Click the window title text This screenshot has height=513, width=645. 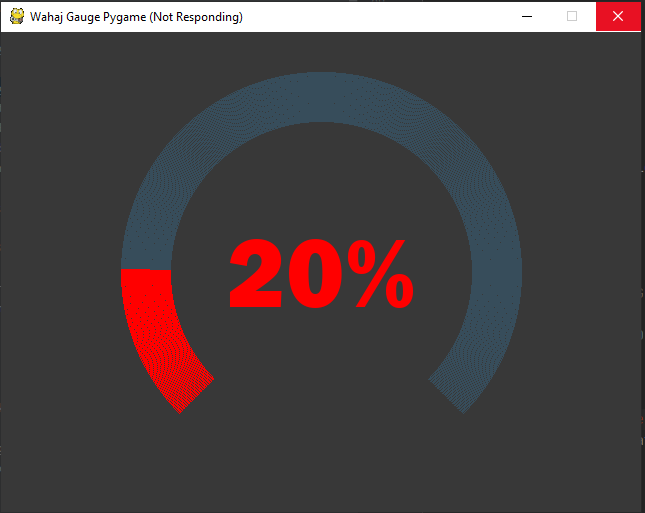click(x=136, y=17)
